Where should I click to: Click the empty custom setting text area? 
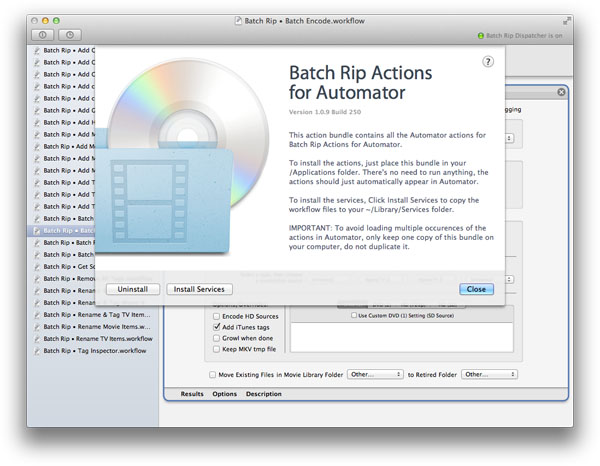(x=402, y=337)
